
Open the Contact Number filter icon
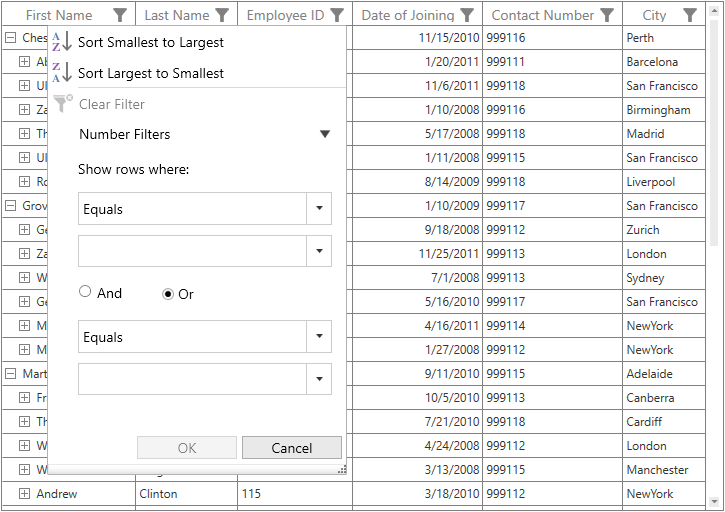tap(607, 15)
